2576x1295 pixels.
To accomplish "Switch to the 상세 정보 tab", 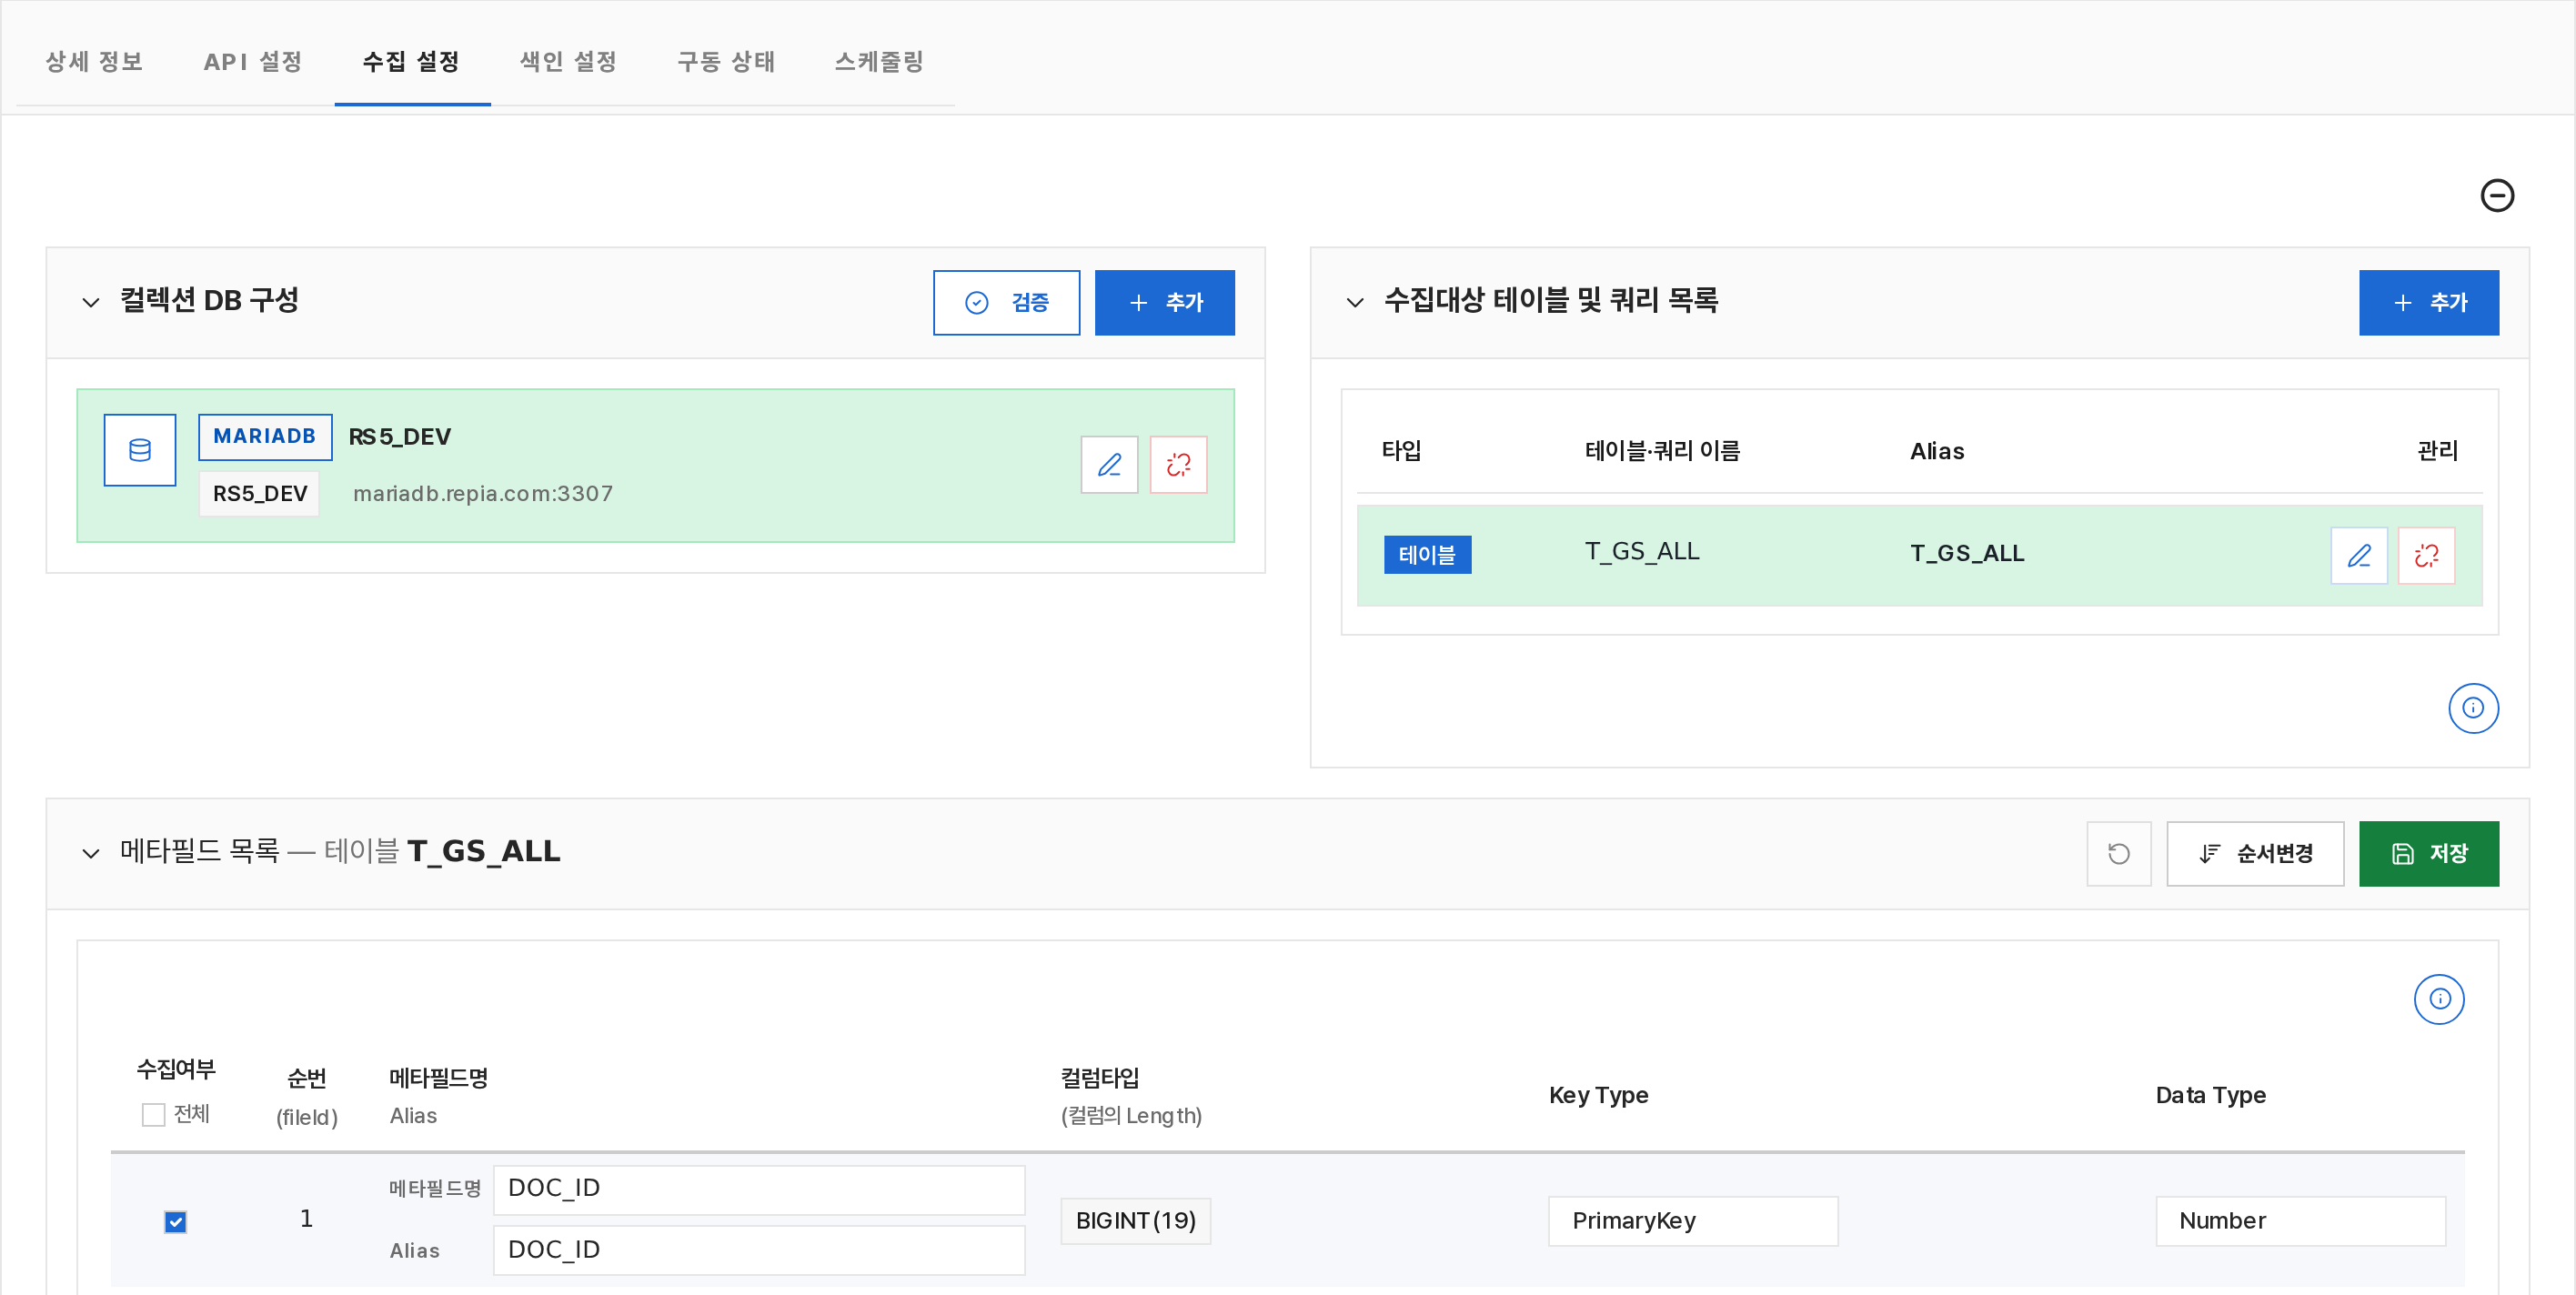I will [94, 62].
